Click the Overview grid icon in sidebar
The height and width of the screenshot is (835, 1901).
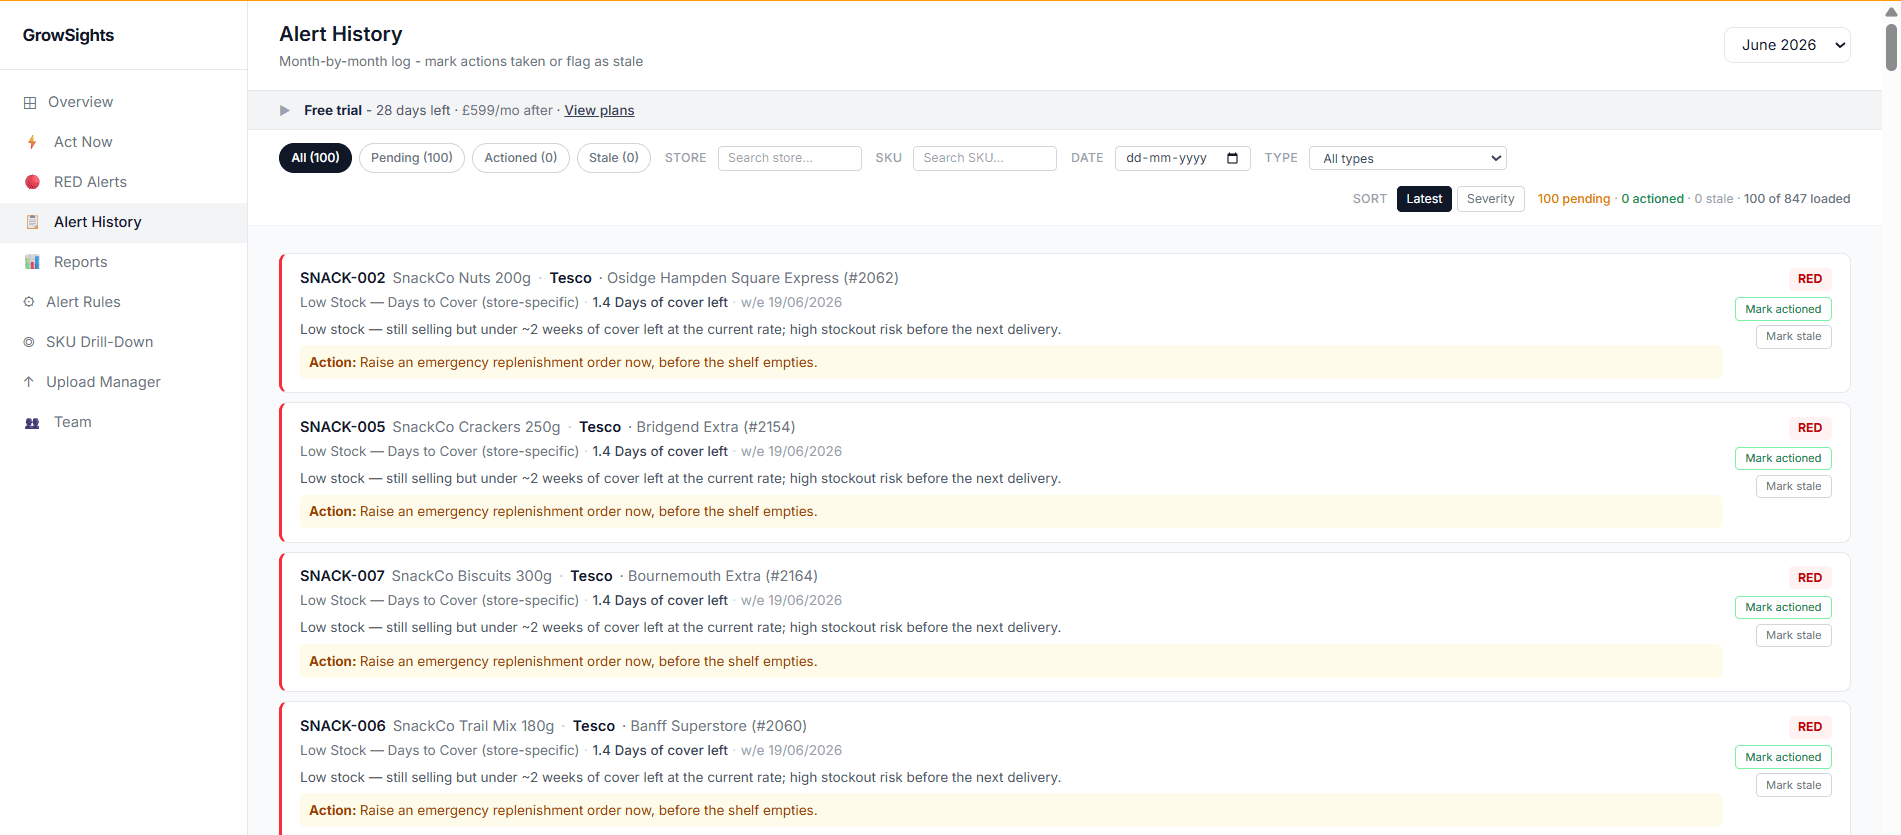tap(30, 102)
